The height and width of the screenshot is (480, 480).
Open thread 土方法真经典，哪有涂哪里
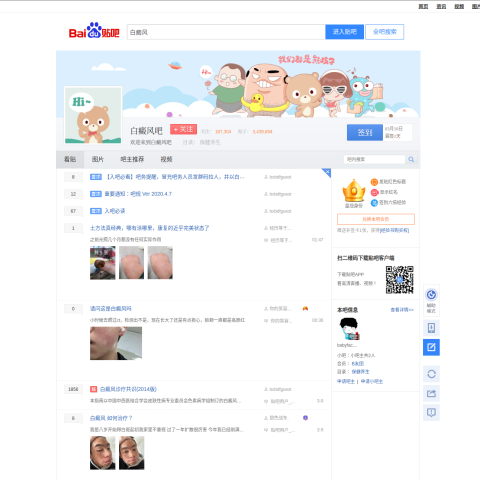pyautogui.click(x=149, y=228)
